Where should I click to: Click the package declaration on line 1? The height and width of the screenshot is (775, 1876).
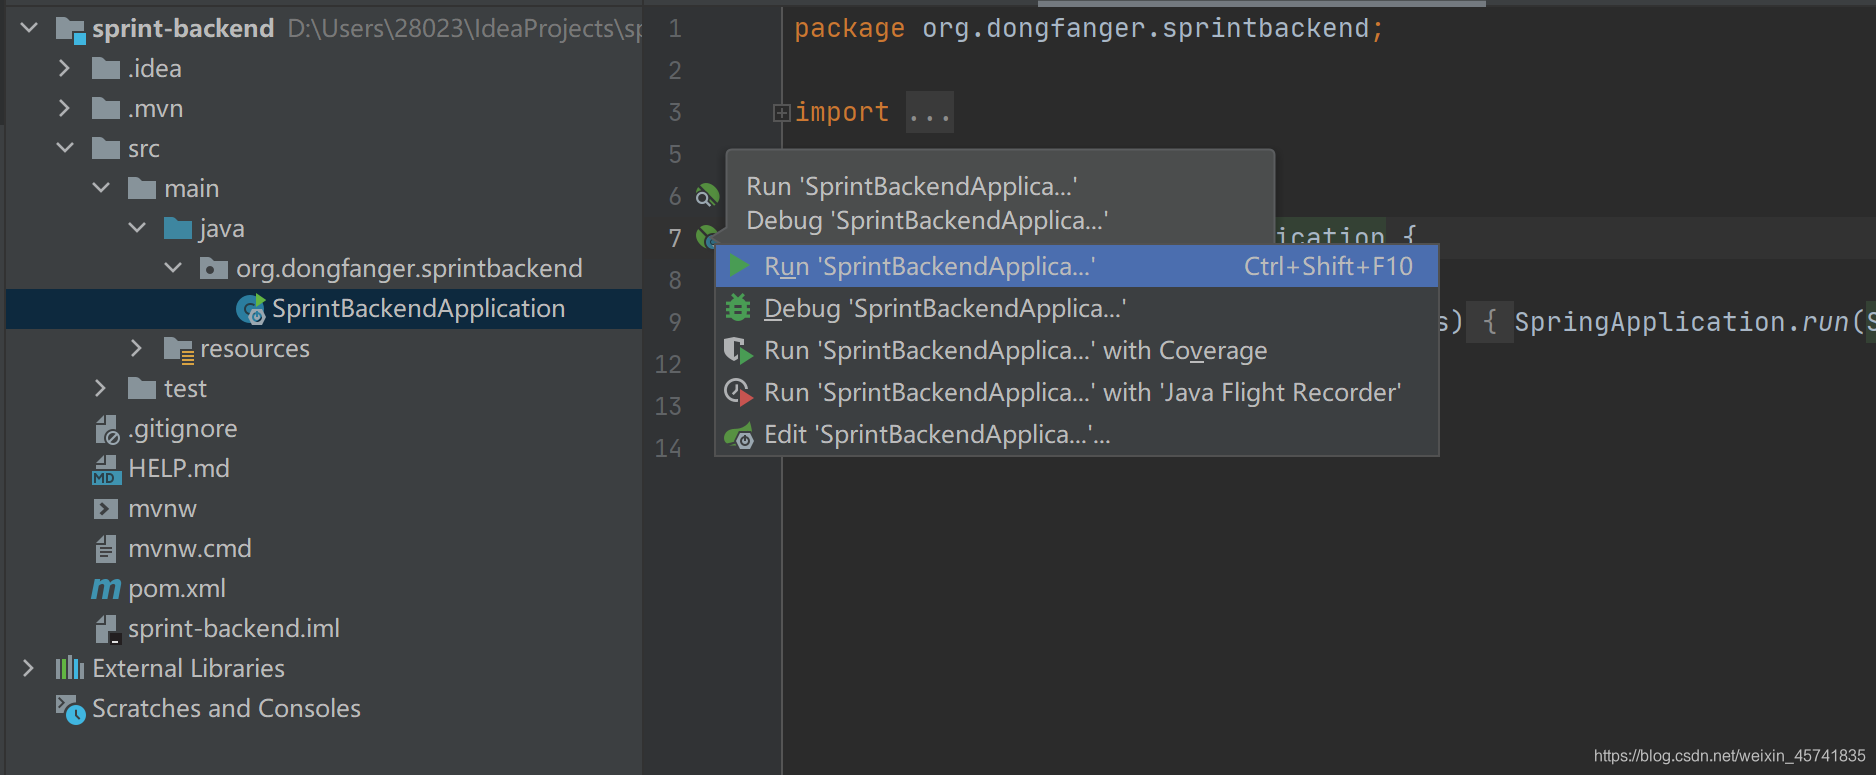click(x=1089, y=28)
